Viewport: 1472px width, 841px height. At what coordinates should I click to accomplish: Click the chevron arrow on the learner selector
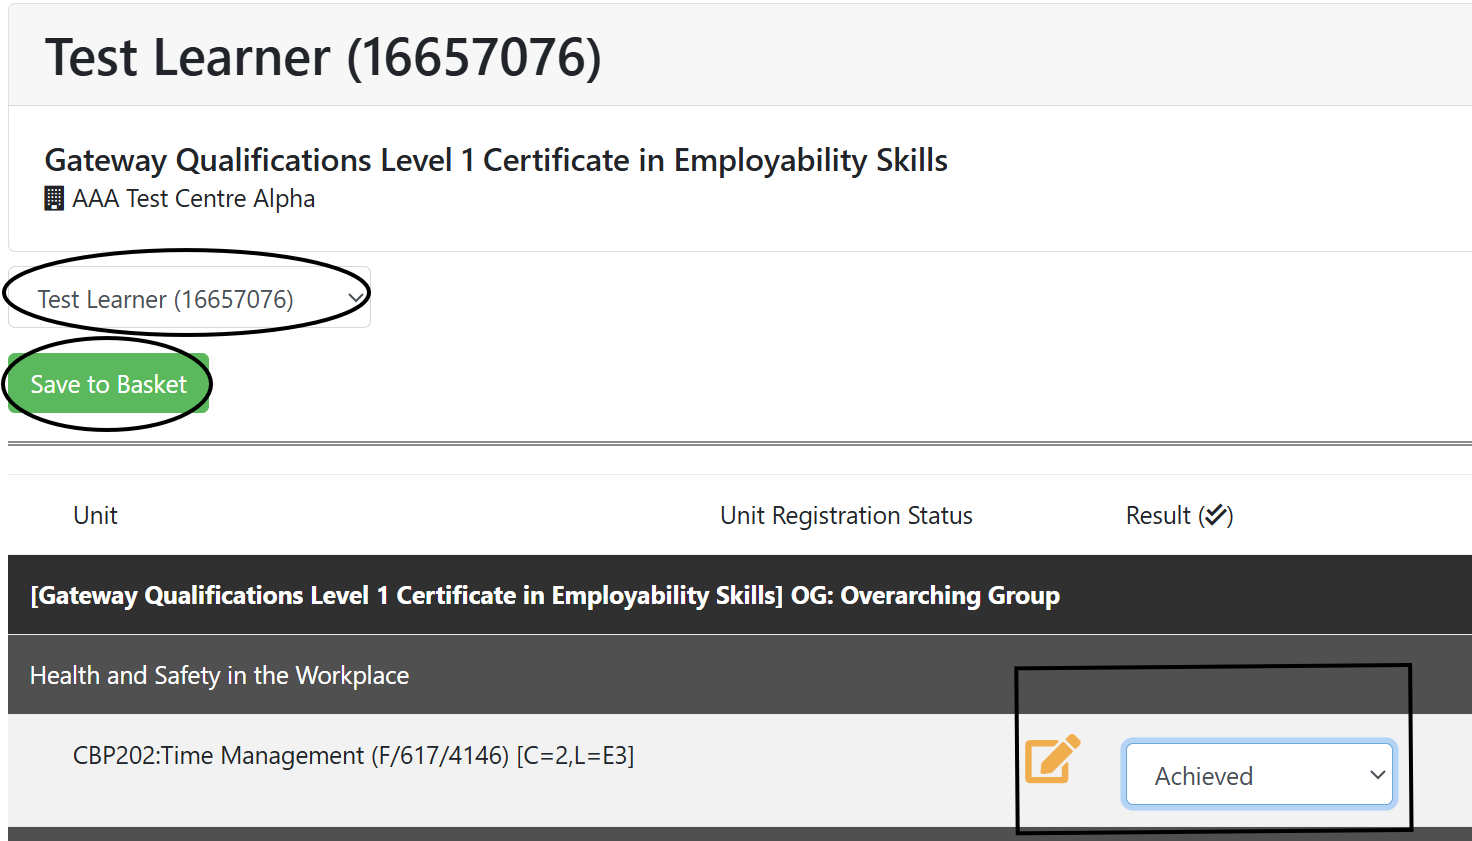tap(355, 299)
